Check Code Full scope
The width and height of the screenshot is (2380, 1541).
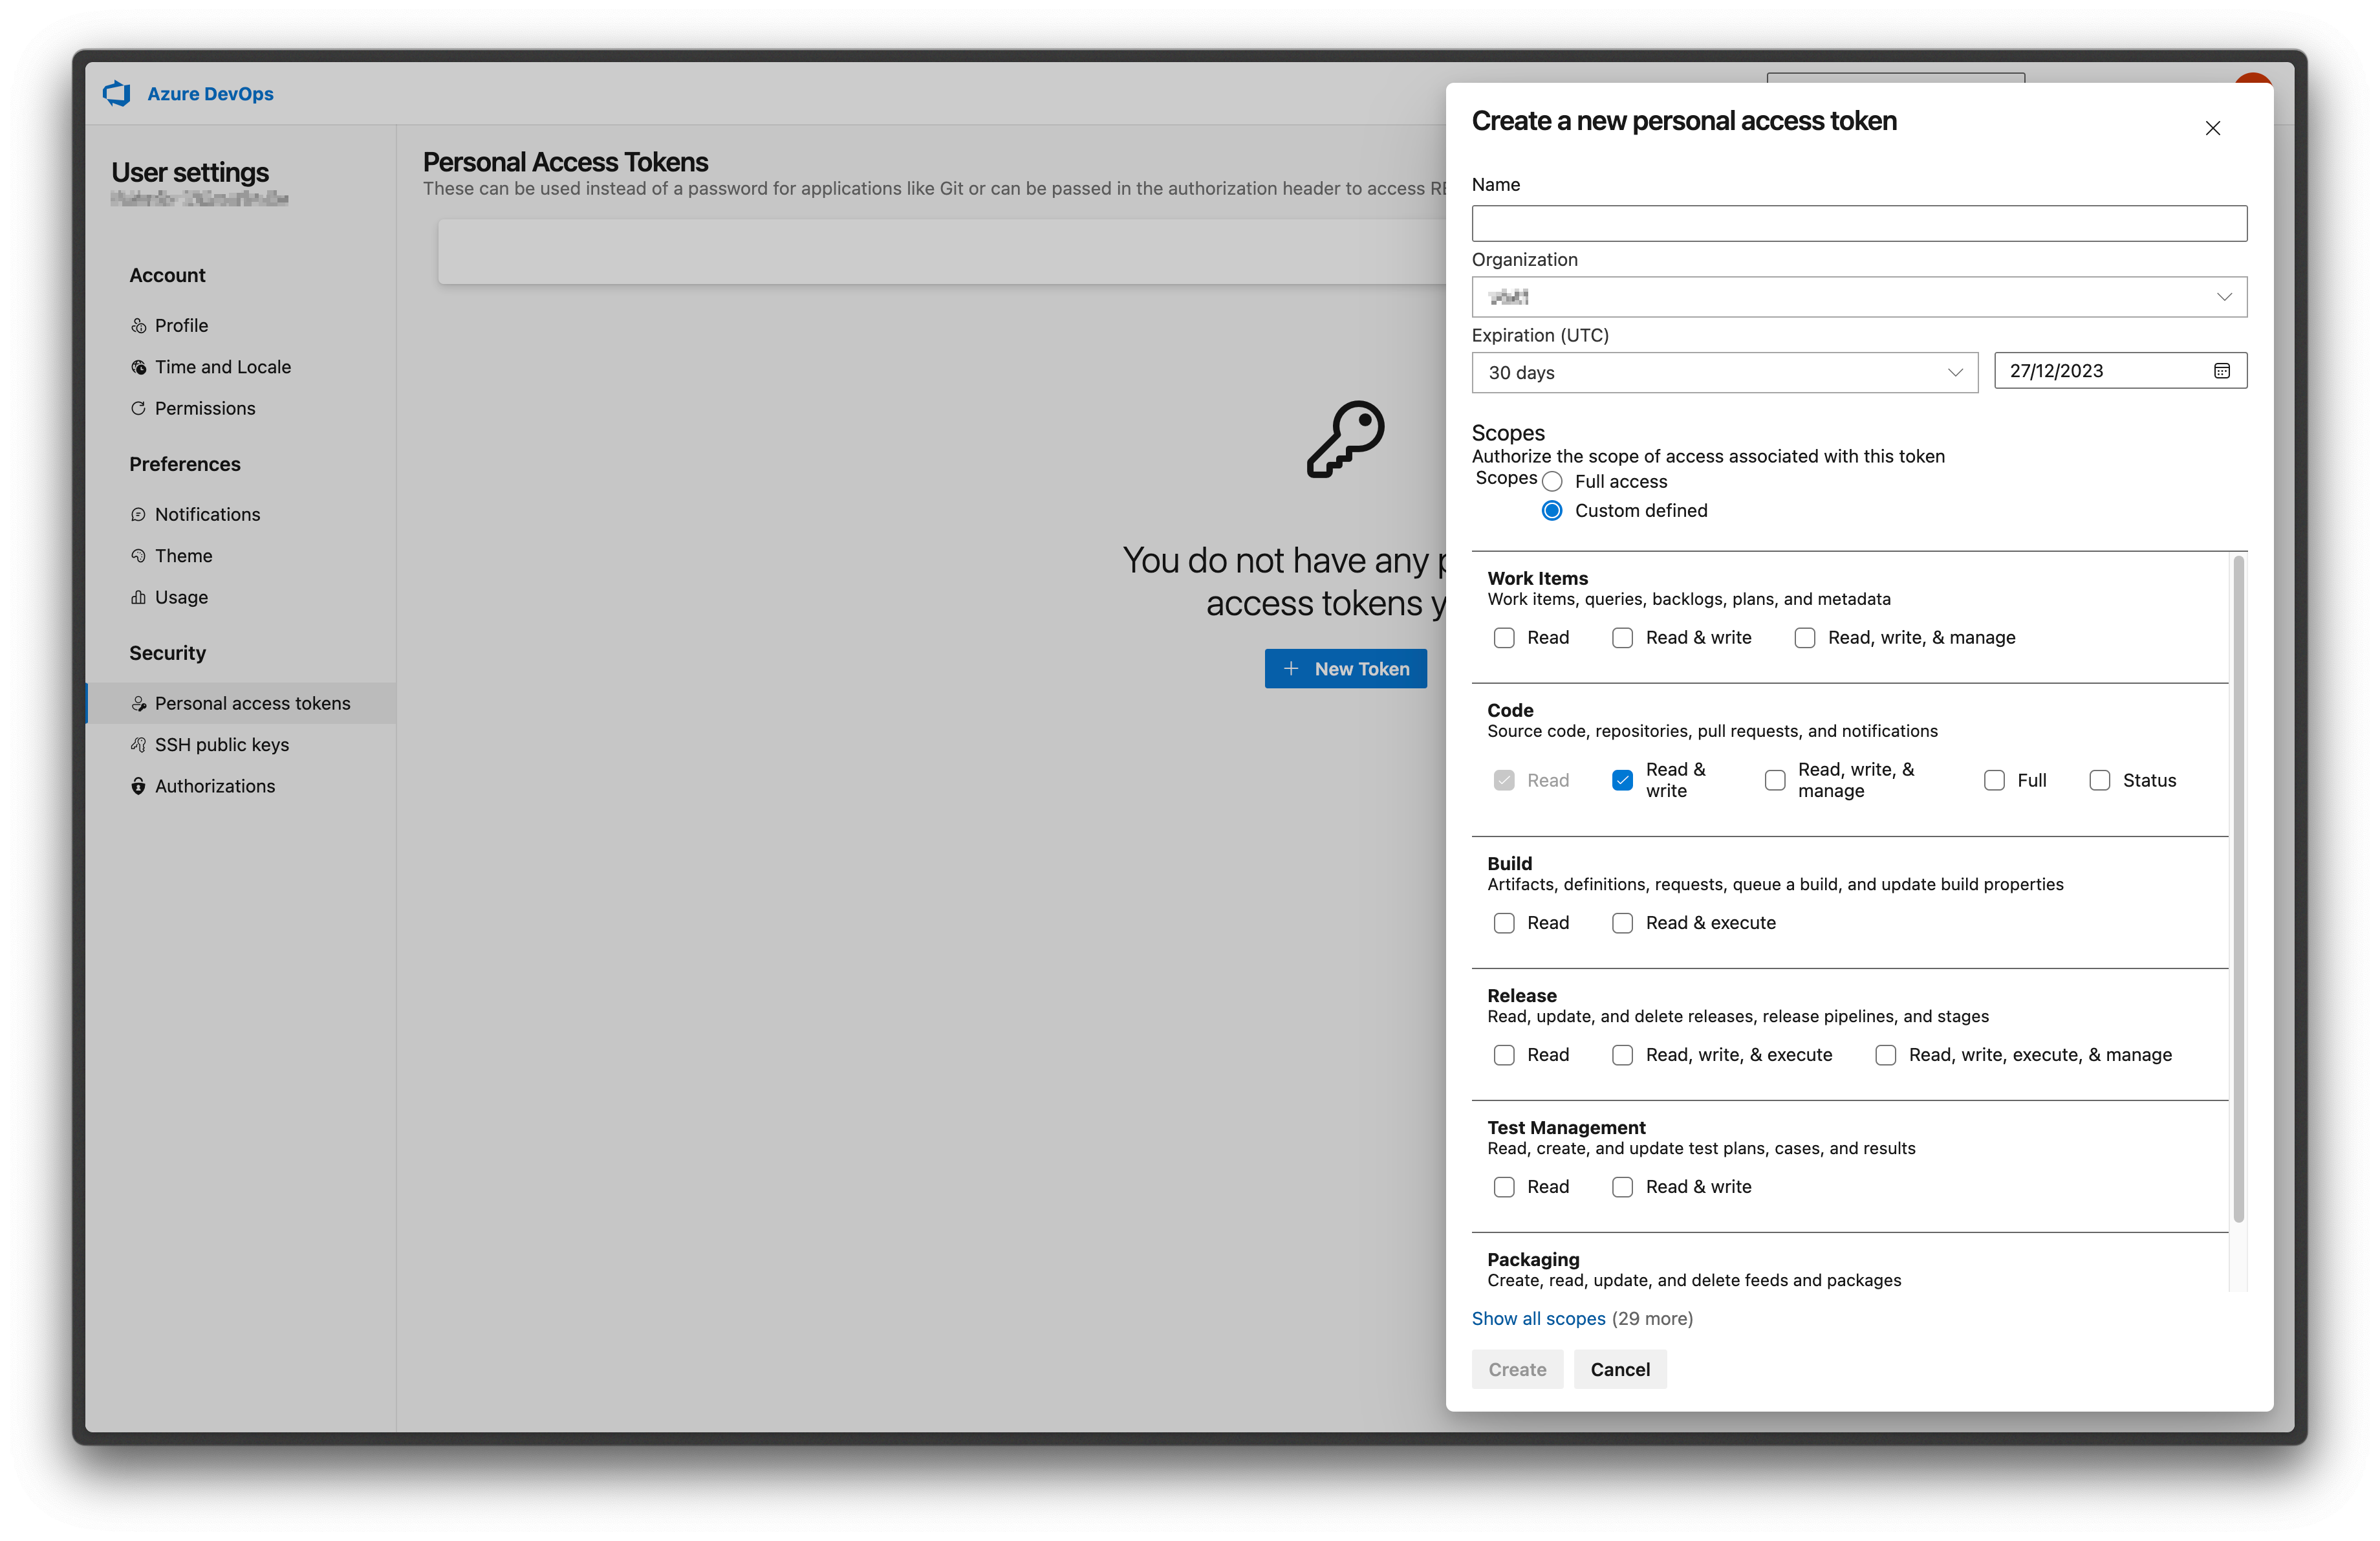[1994, 780]
